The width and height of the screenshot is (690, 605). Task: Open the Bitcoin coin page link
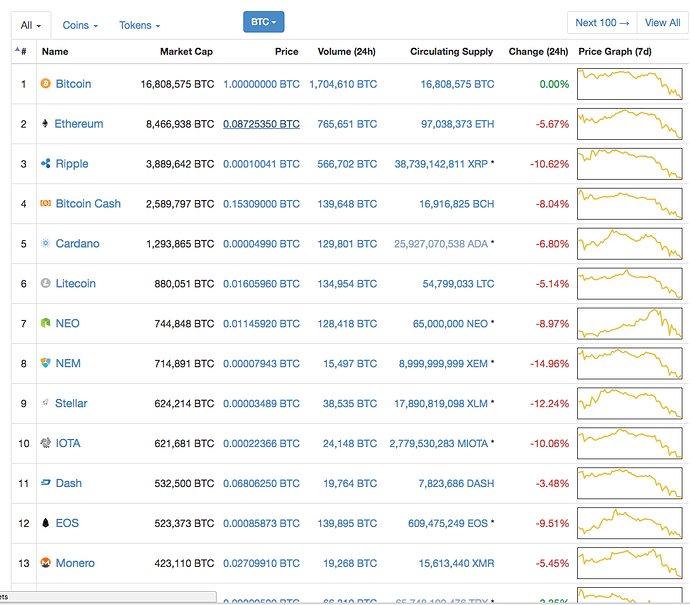click(73, 84)
